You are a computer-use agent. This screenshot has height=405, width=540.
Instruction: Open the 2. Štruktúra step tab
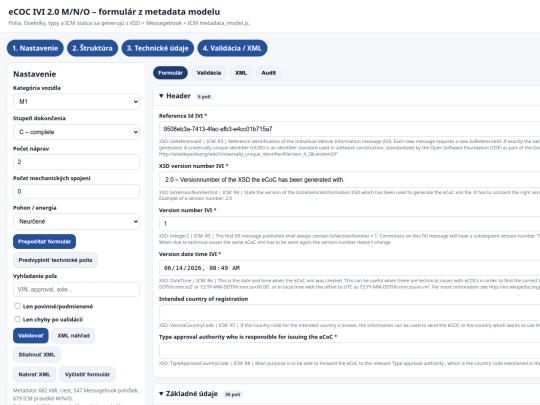coord(92,48)
